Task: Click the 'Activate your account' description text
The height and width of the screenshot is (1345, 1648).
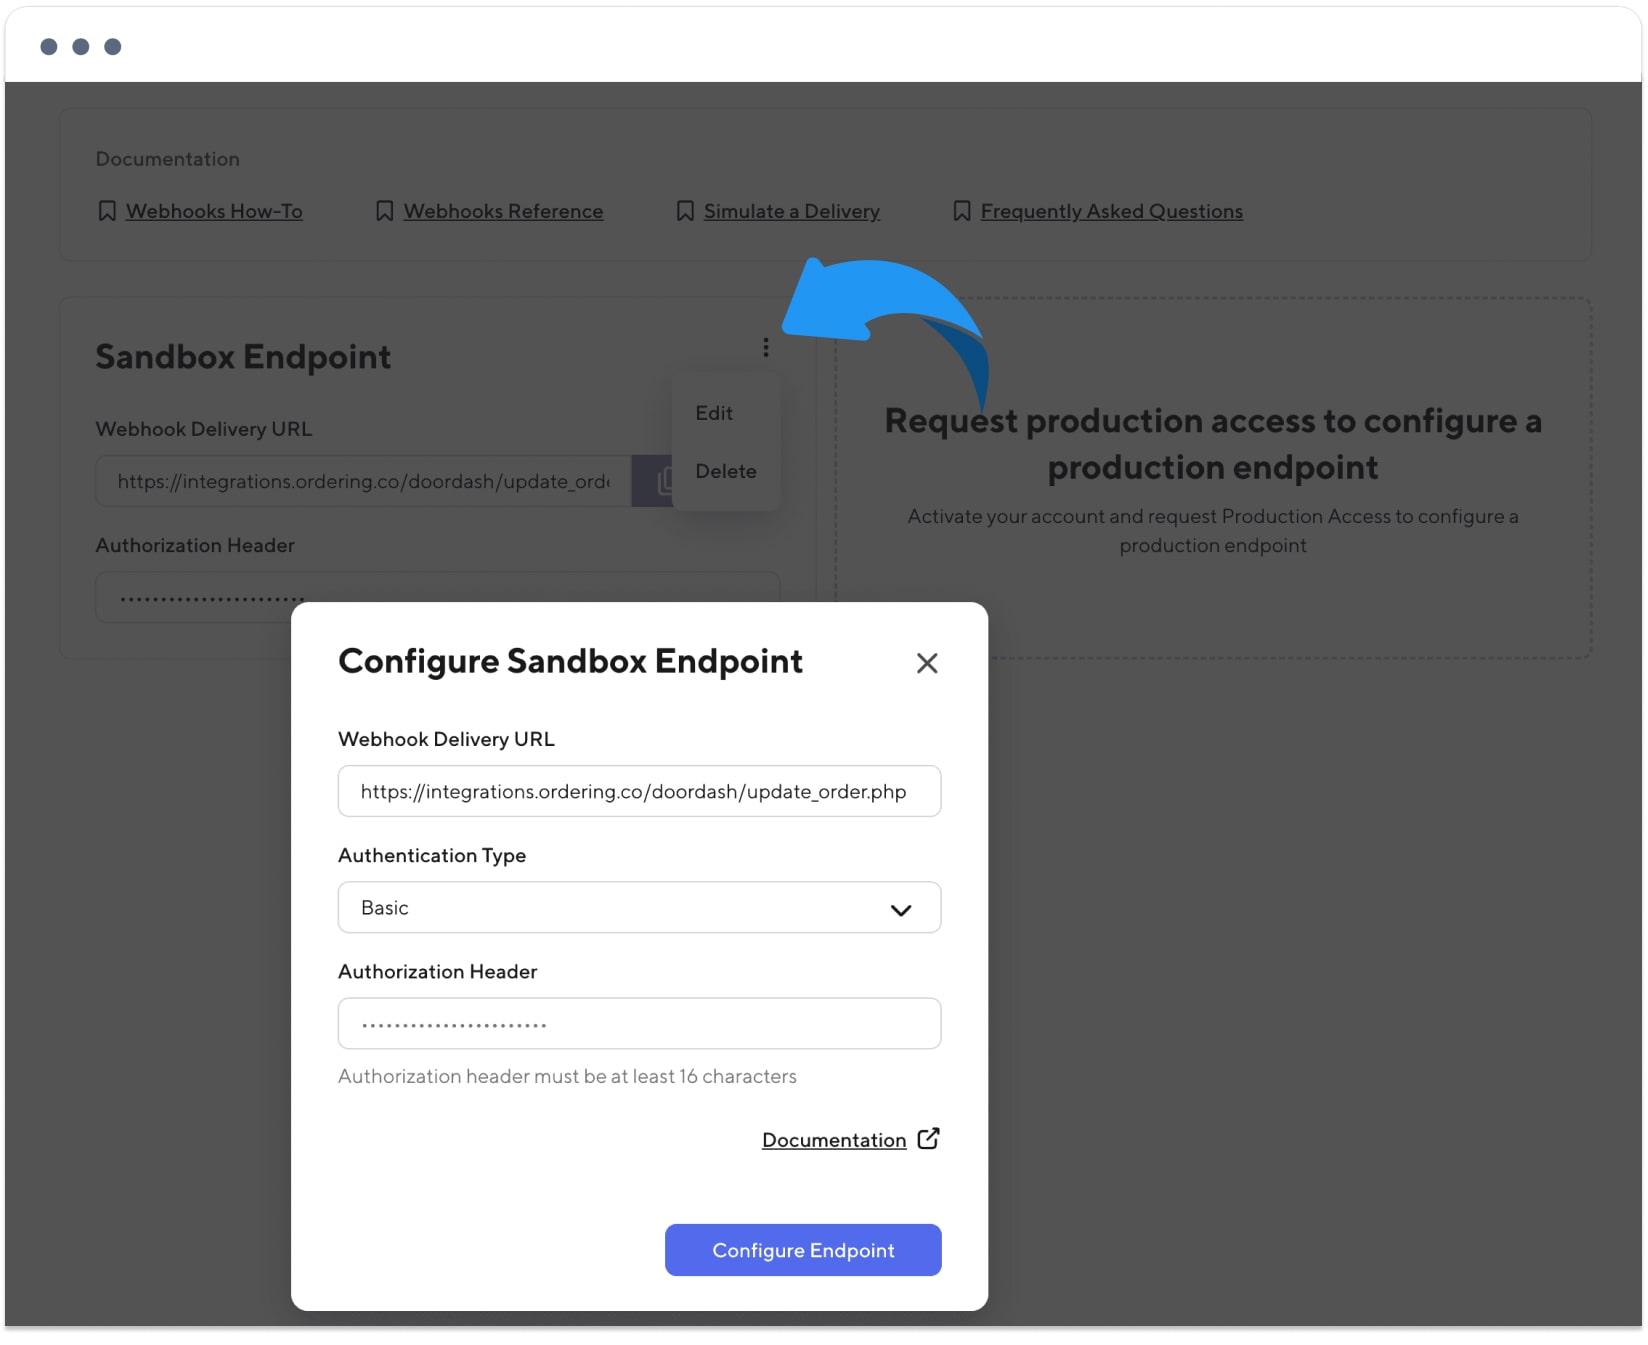Action: click(x=1213, y=530)
